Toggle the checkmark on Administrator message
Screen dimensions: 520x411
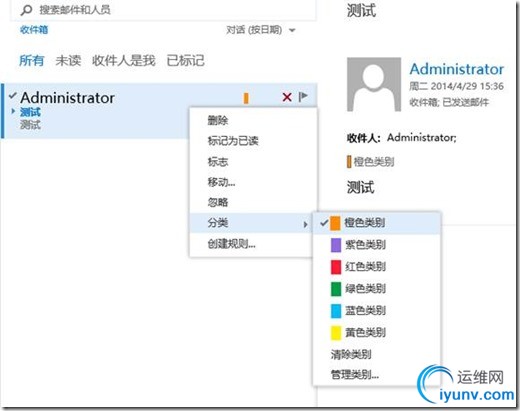tap(13, 96)
